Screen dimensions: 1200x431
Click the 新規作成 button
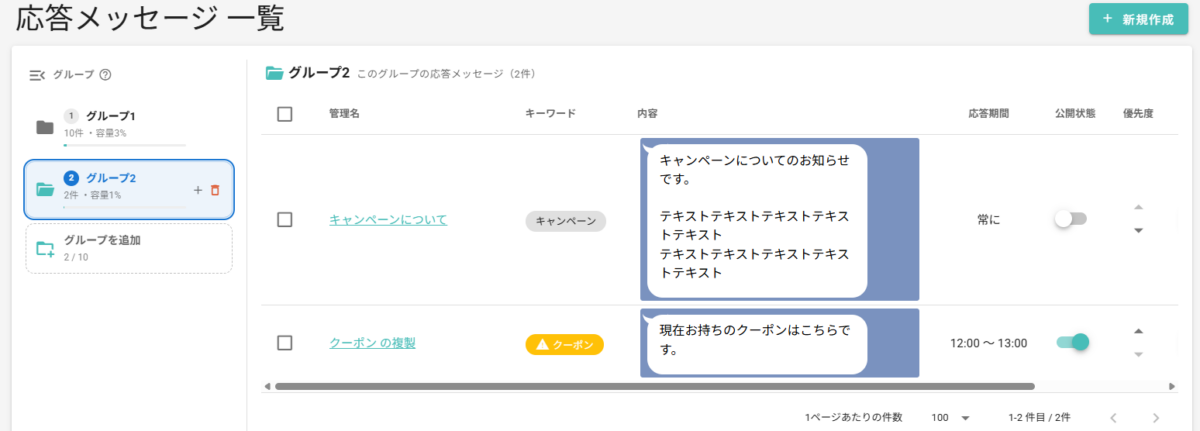point(1138,19)
